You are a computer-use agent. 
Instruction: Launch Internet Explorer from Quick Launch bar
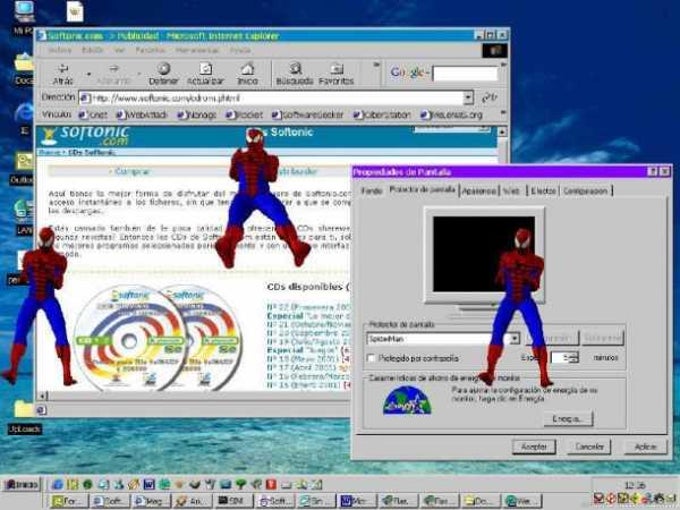coord(57,484)
